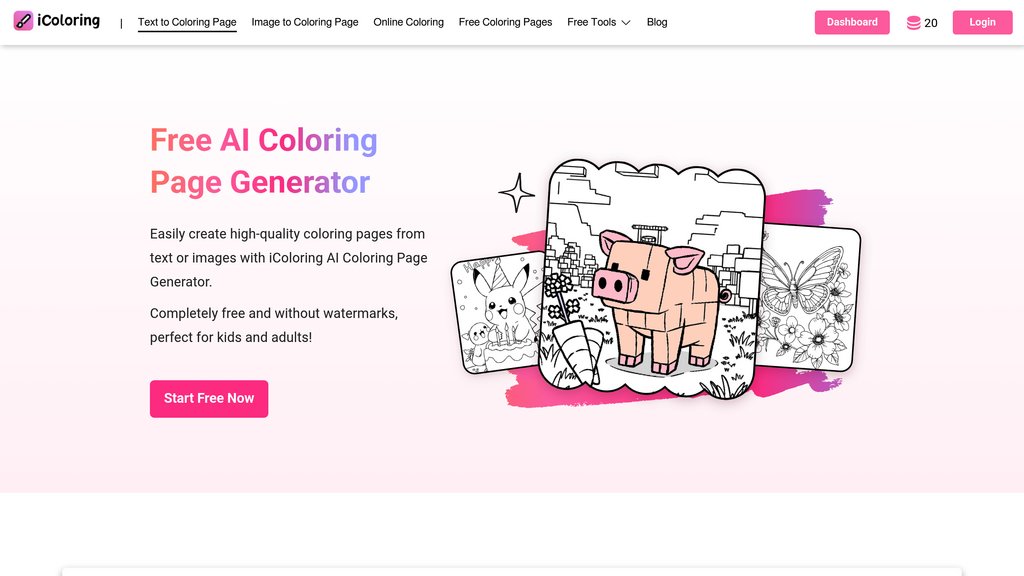Expand the Free Tools chevron
1024x576 pixels.
[626, 22]
